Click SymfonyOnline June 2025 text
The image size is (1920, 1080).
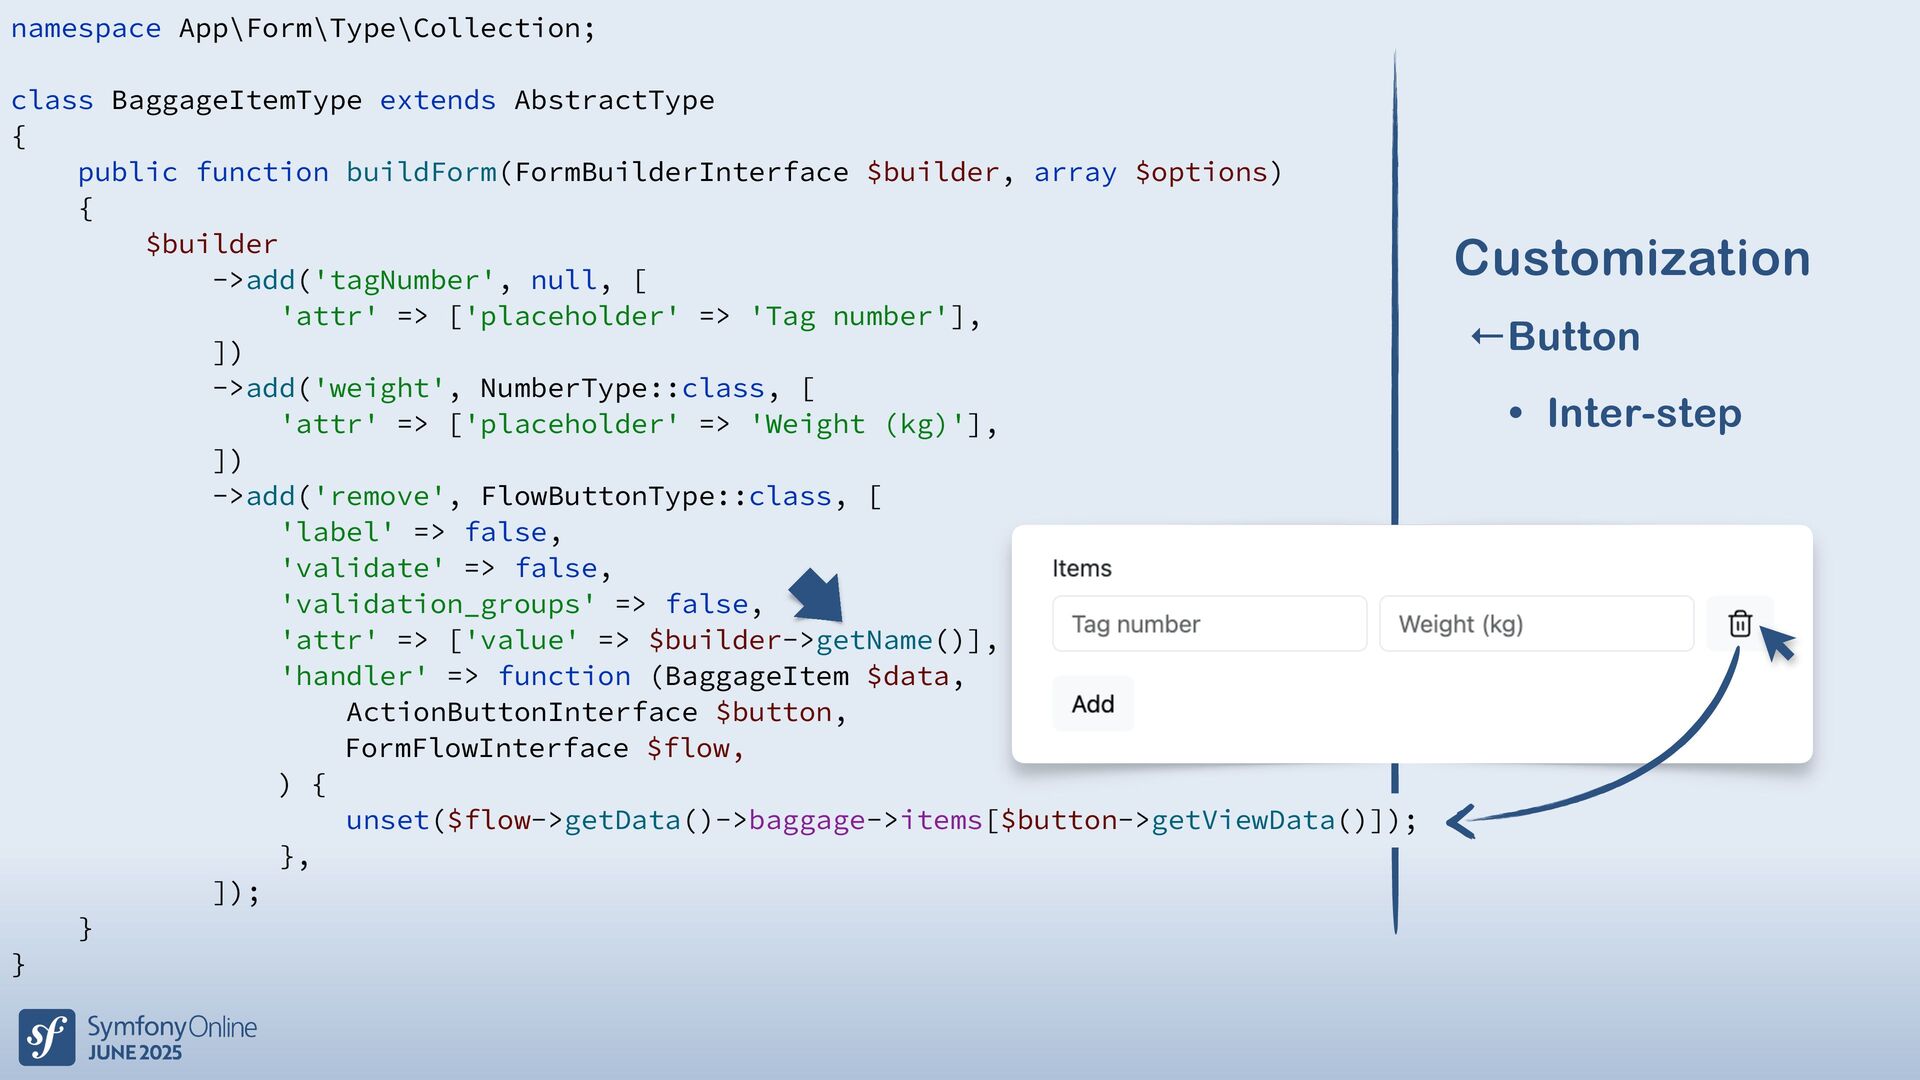click(171, 1037)
